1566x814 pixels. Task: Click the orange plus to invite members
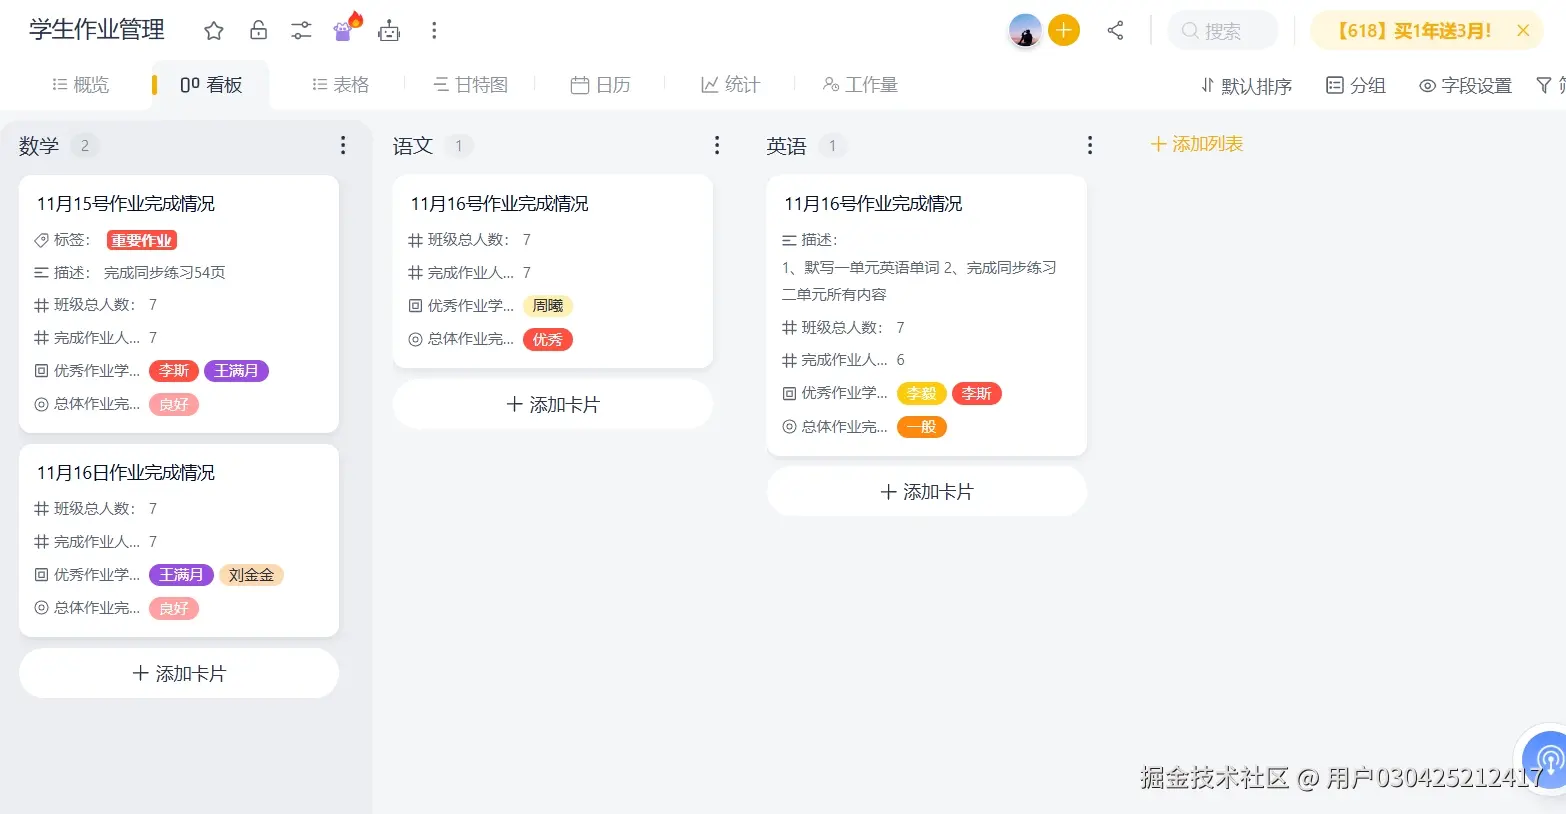pos(1063,30)
